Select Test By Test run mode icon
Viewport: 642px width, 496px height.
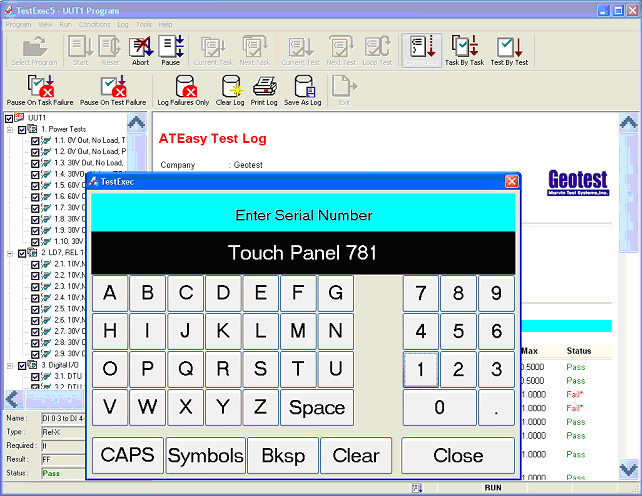(x=509, y=49)
